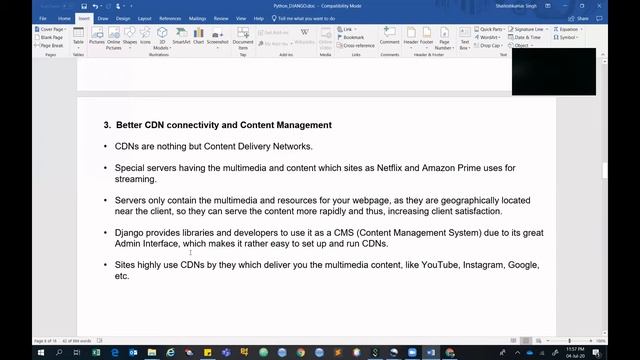Switch to the Design tab

(x=123, y=18)
